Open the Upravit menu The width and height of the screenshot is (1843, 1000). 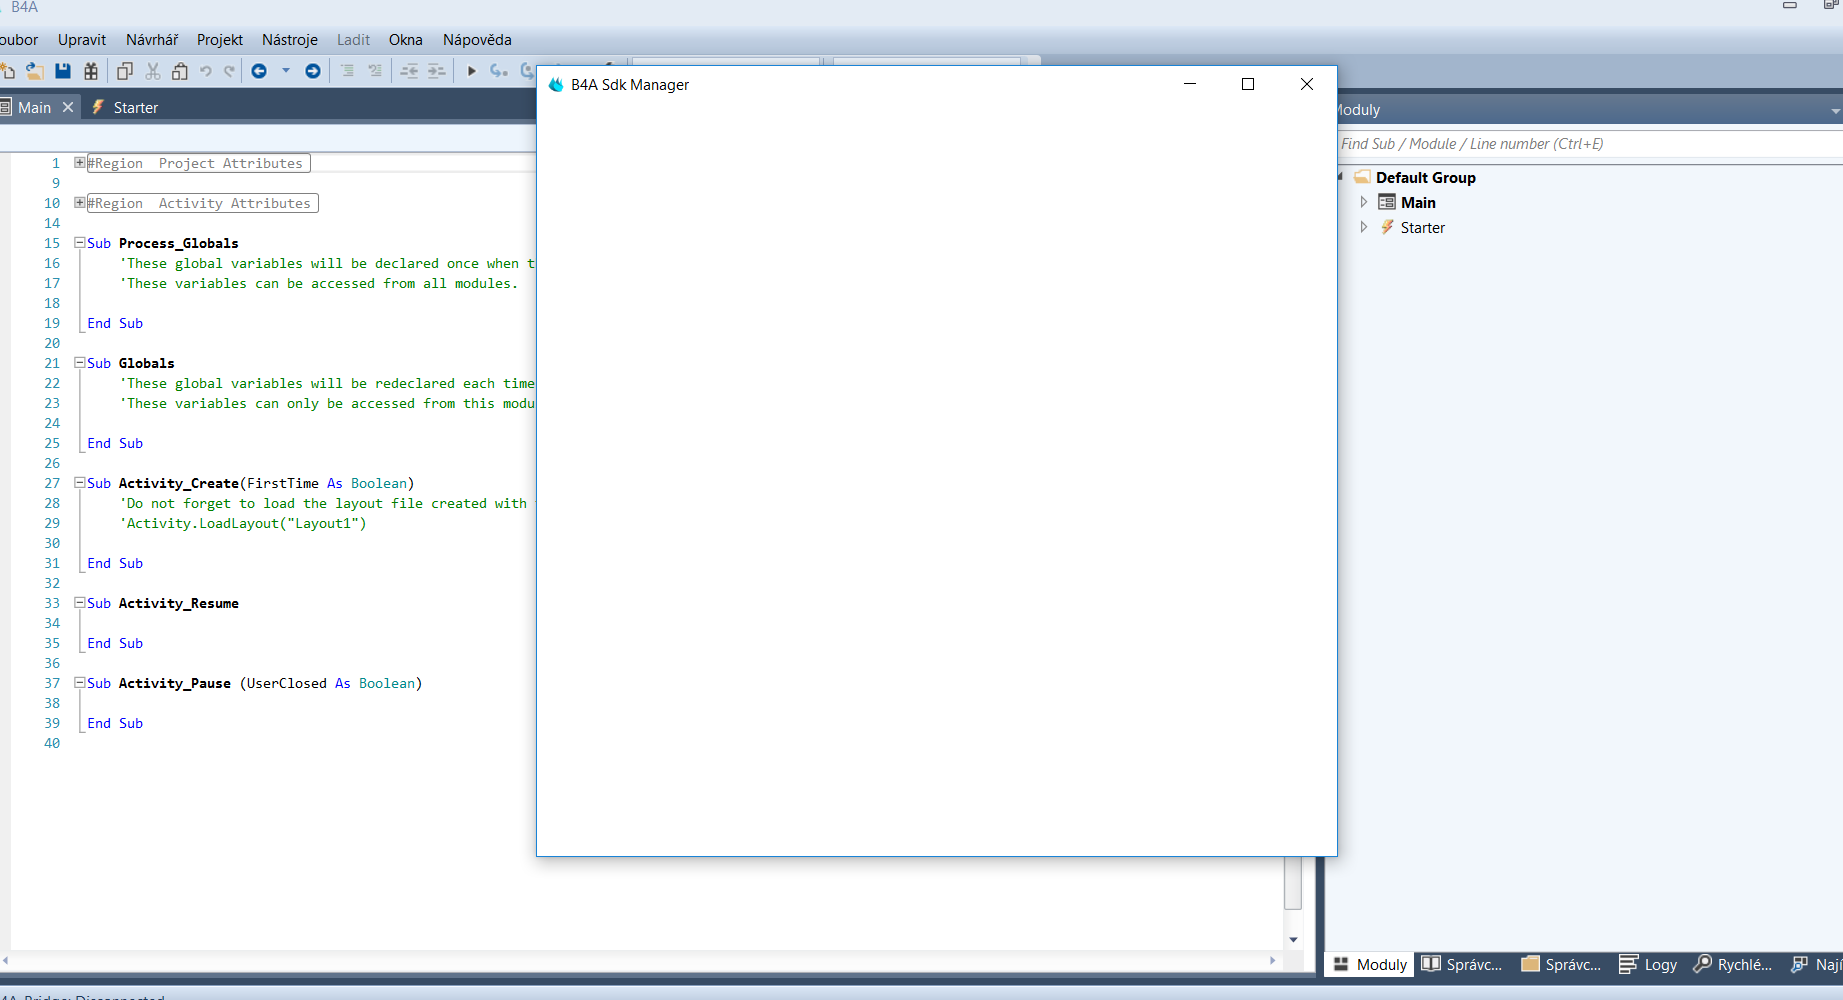click(82, 40)
